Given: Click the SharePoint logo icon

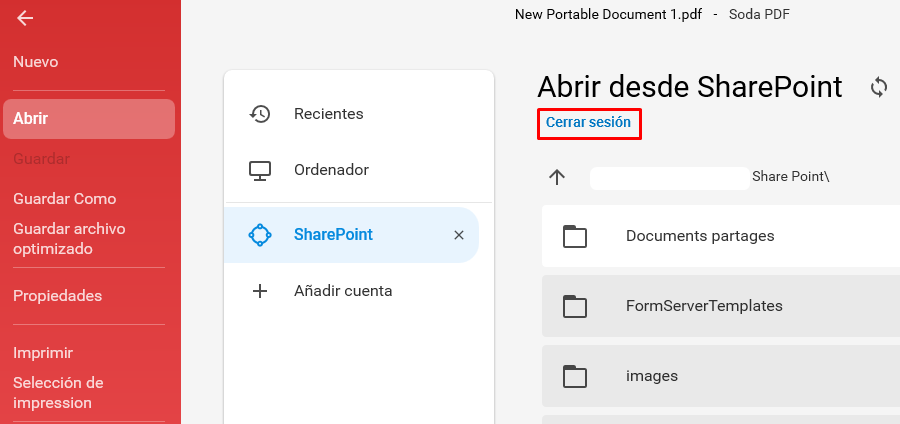Looking at the screenshot, I should [x=260, y=235].
